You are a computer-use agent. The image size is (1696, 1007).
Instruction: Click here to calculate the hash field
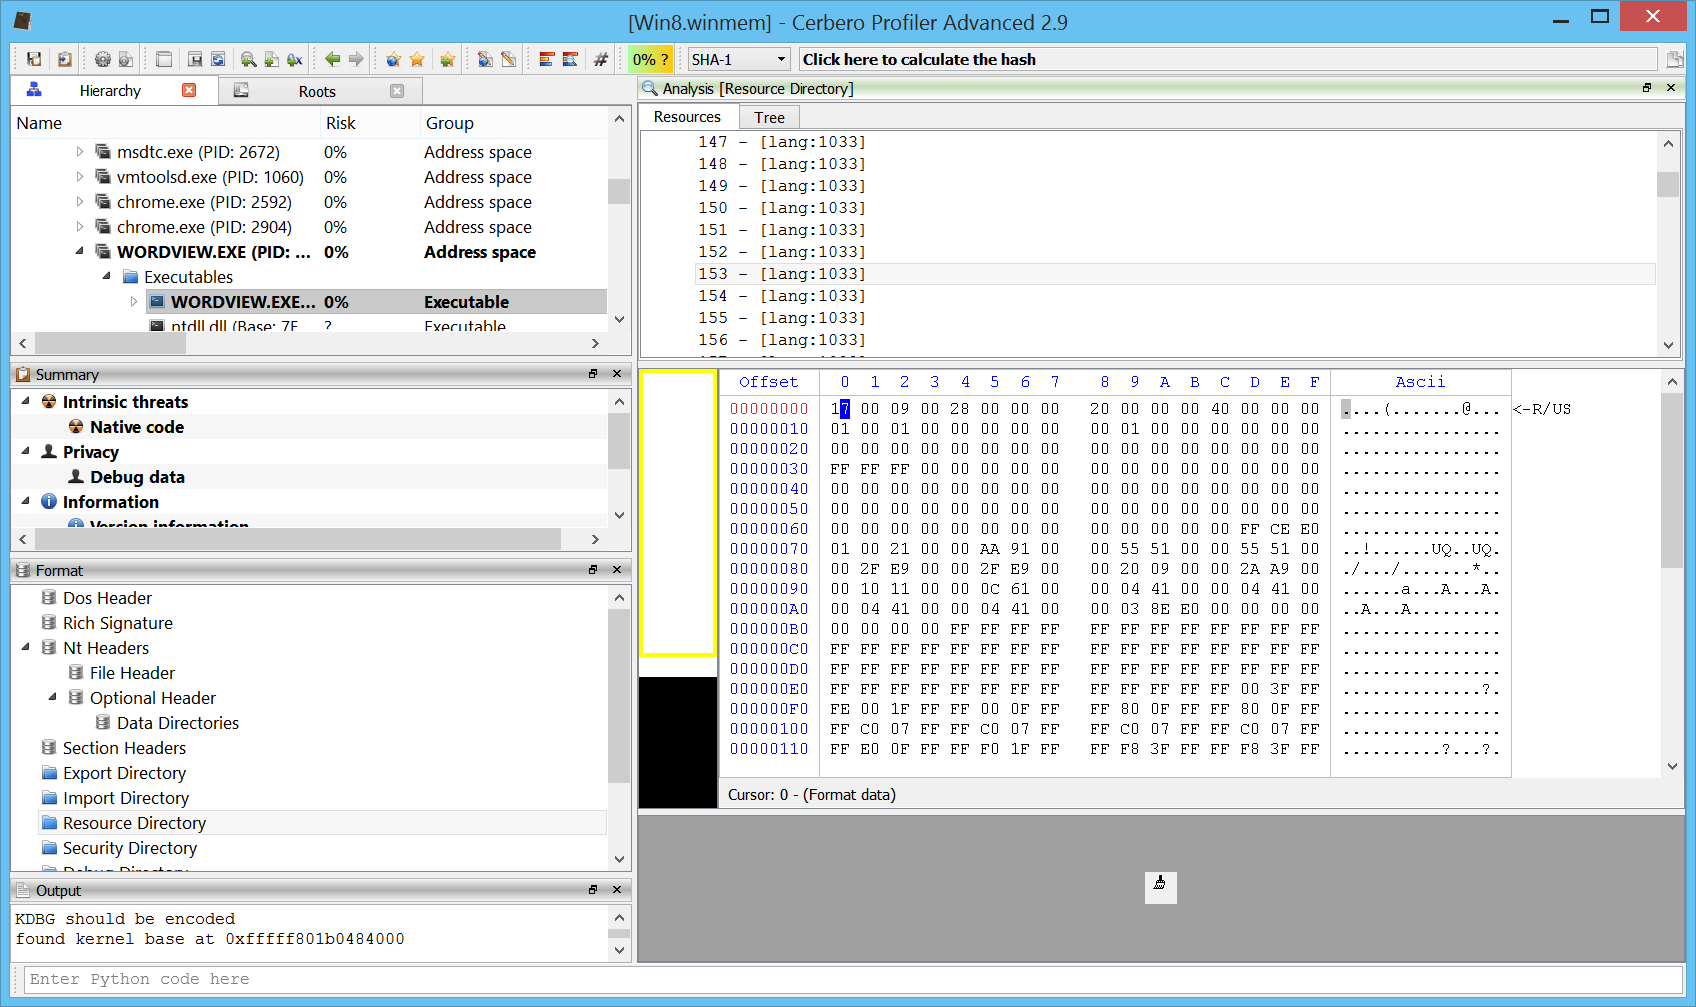[x=1227, y=59]
